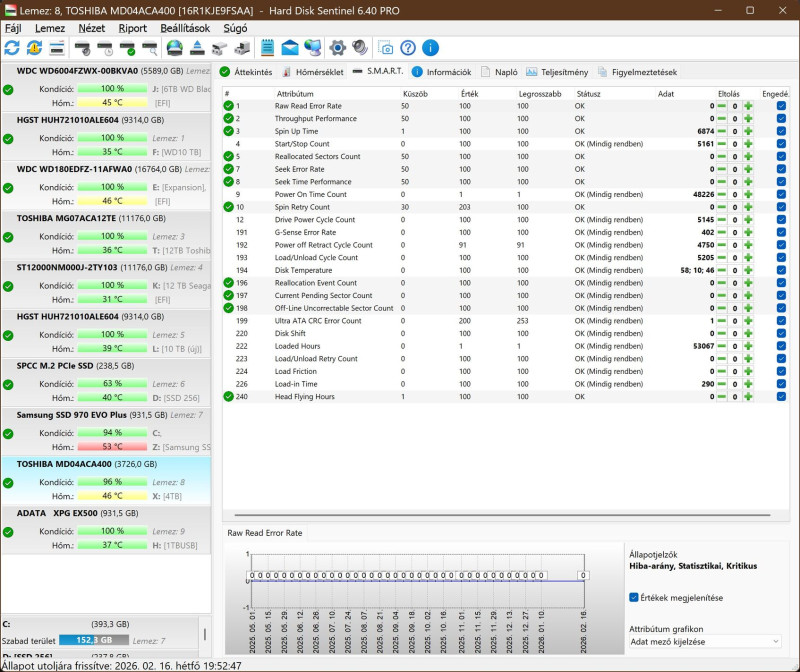Toggle the Seek Error Rate enable checkbox
This screenshot has width=800, height=672.
click(781, 169)
